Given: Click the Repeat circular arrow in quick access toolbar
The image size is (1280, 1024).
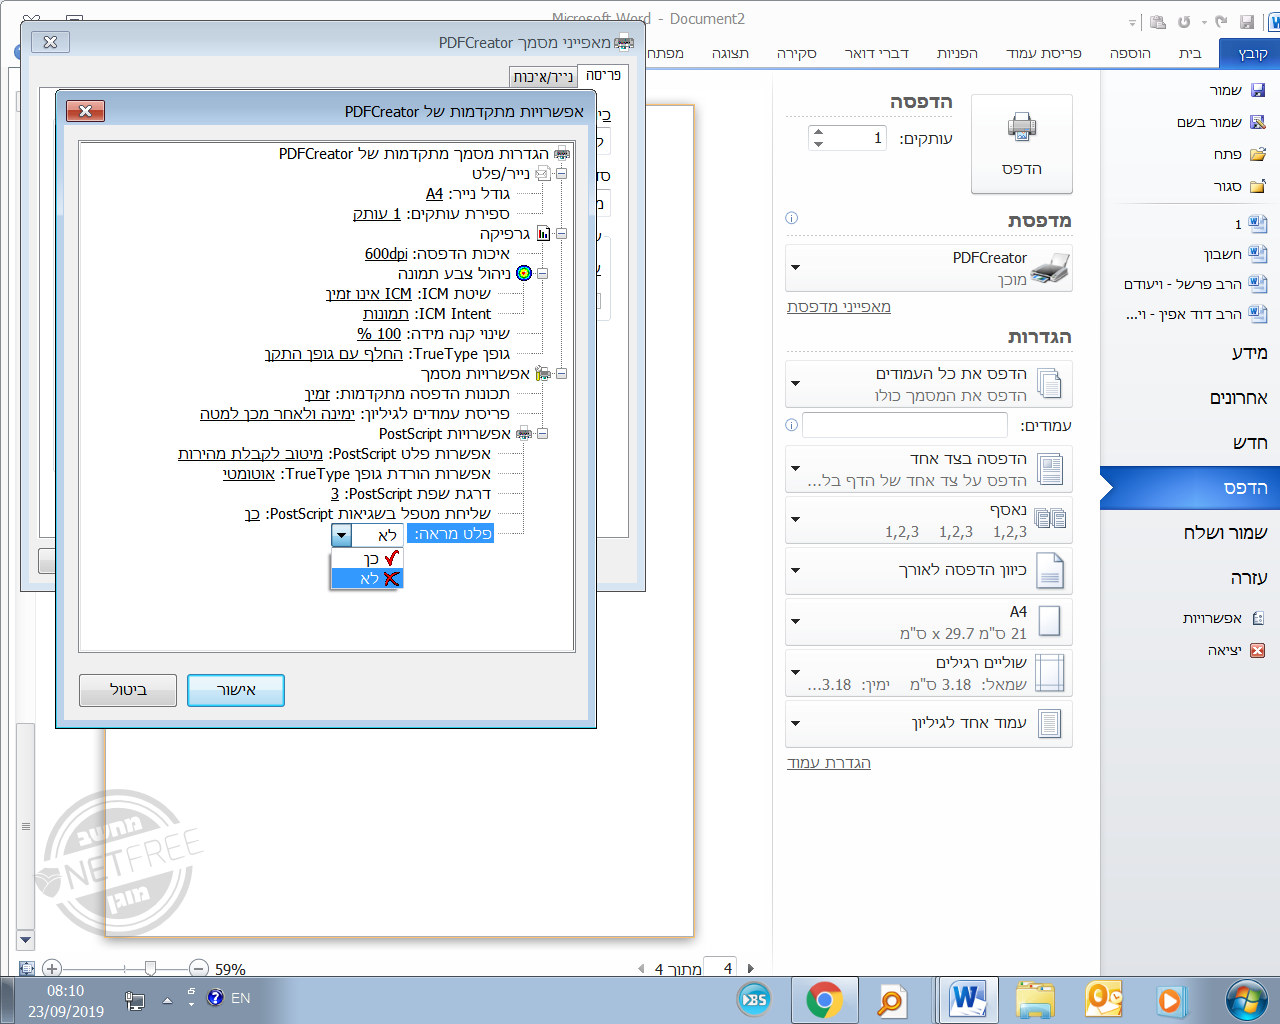Looking at the screenshot, I should [1184, 22].
